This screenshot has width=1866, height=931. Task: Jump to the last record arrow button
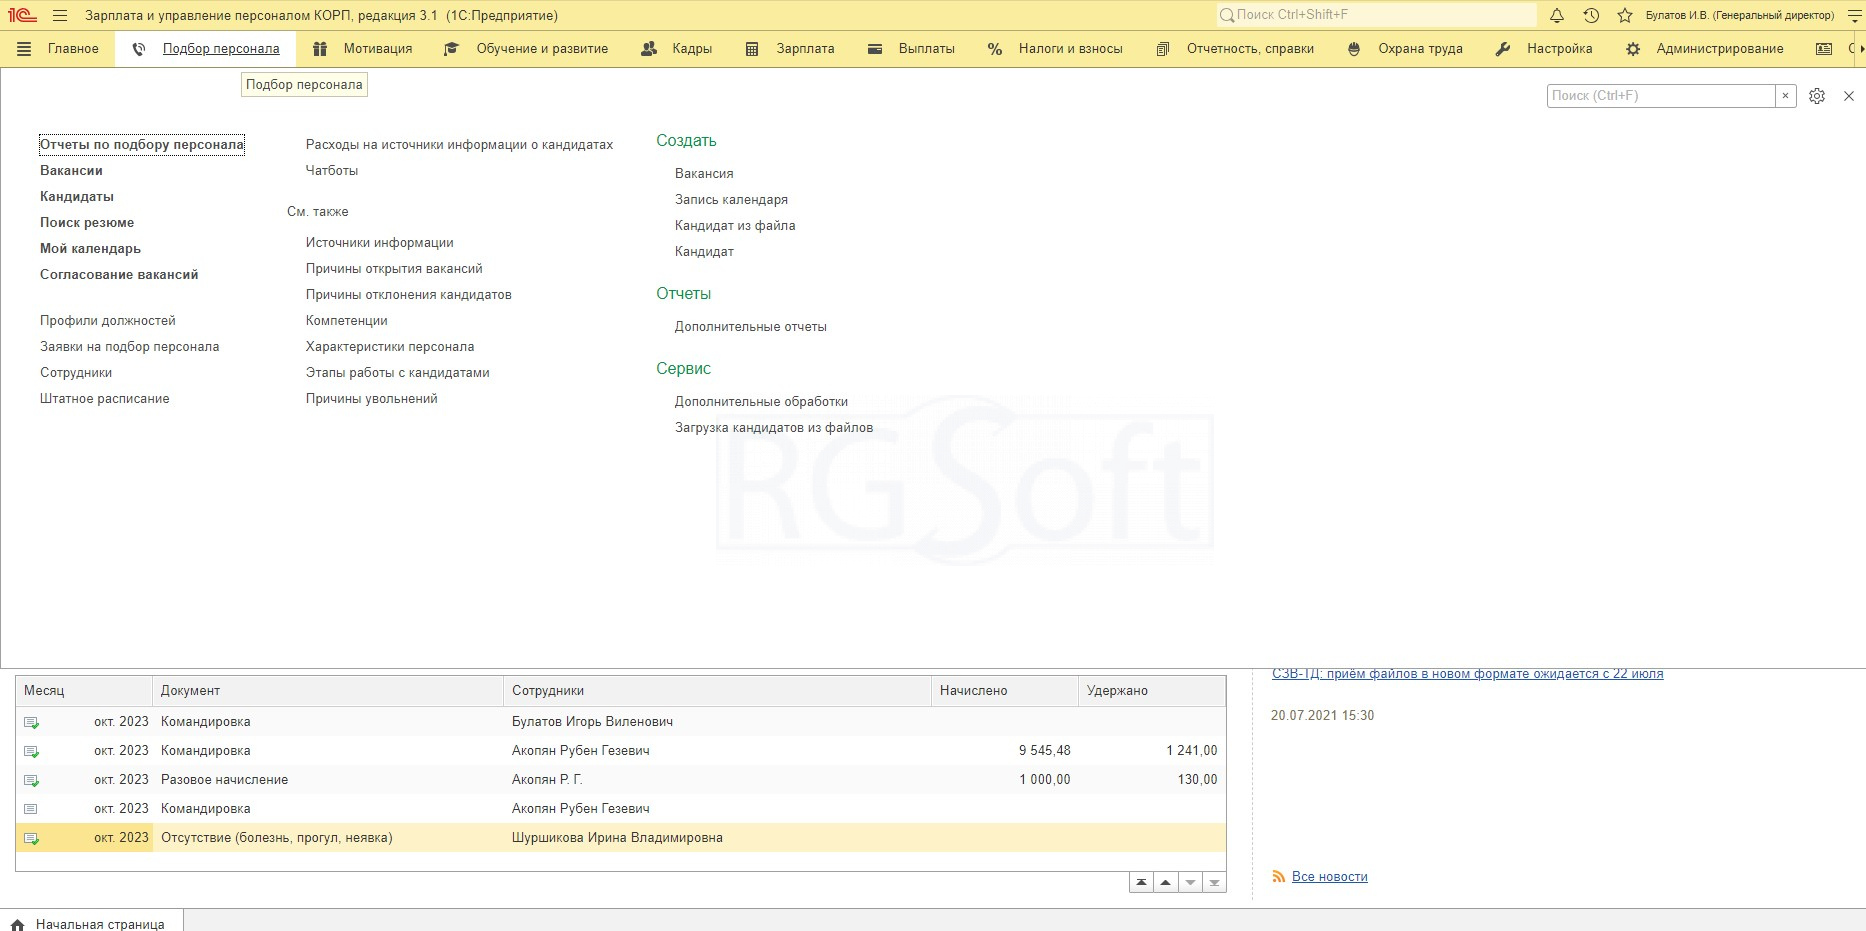pos(1214,883)
